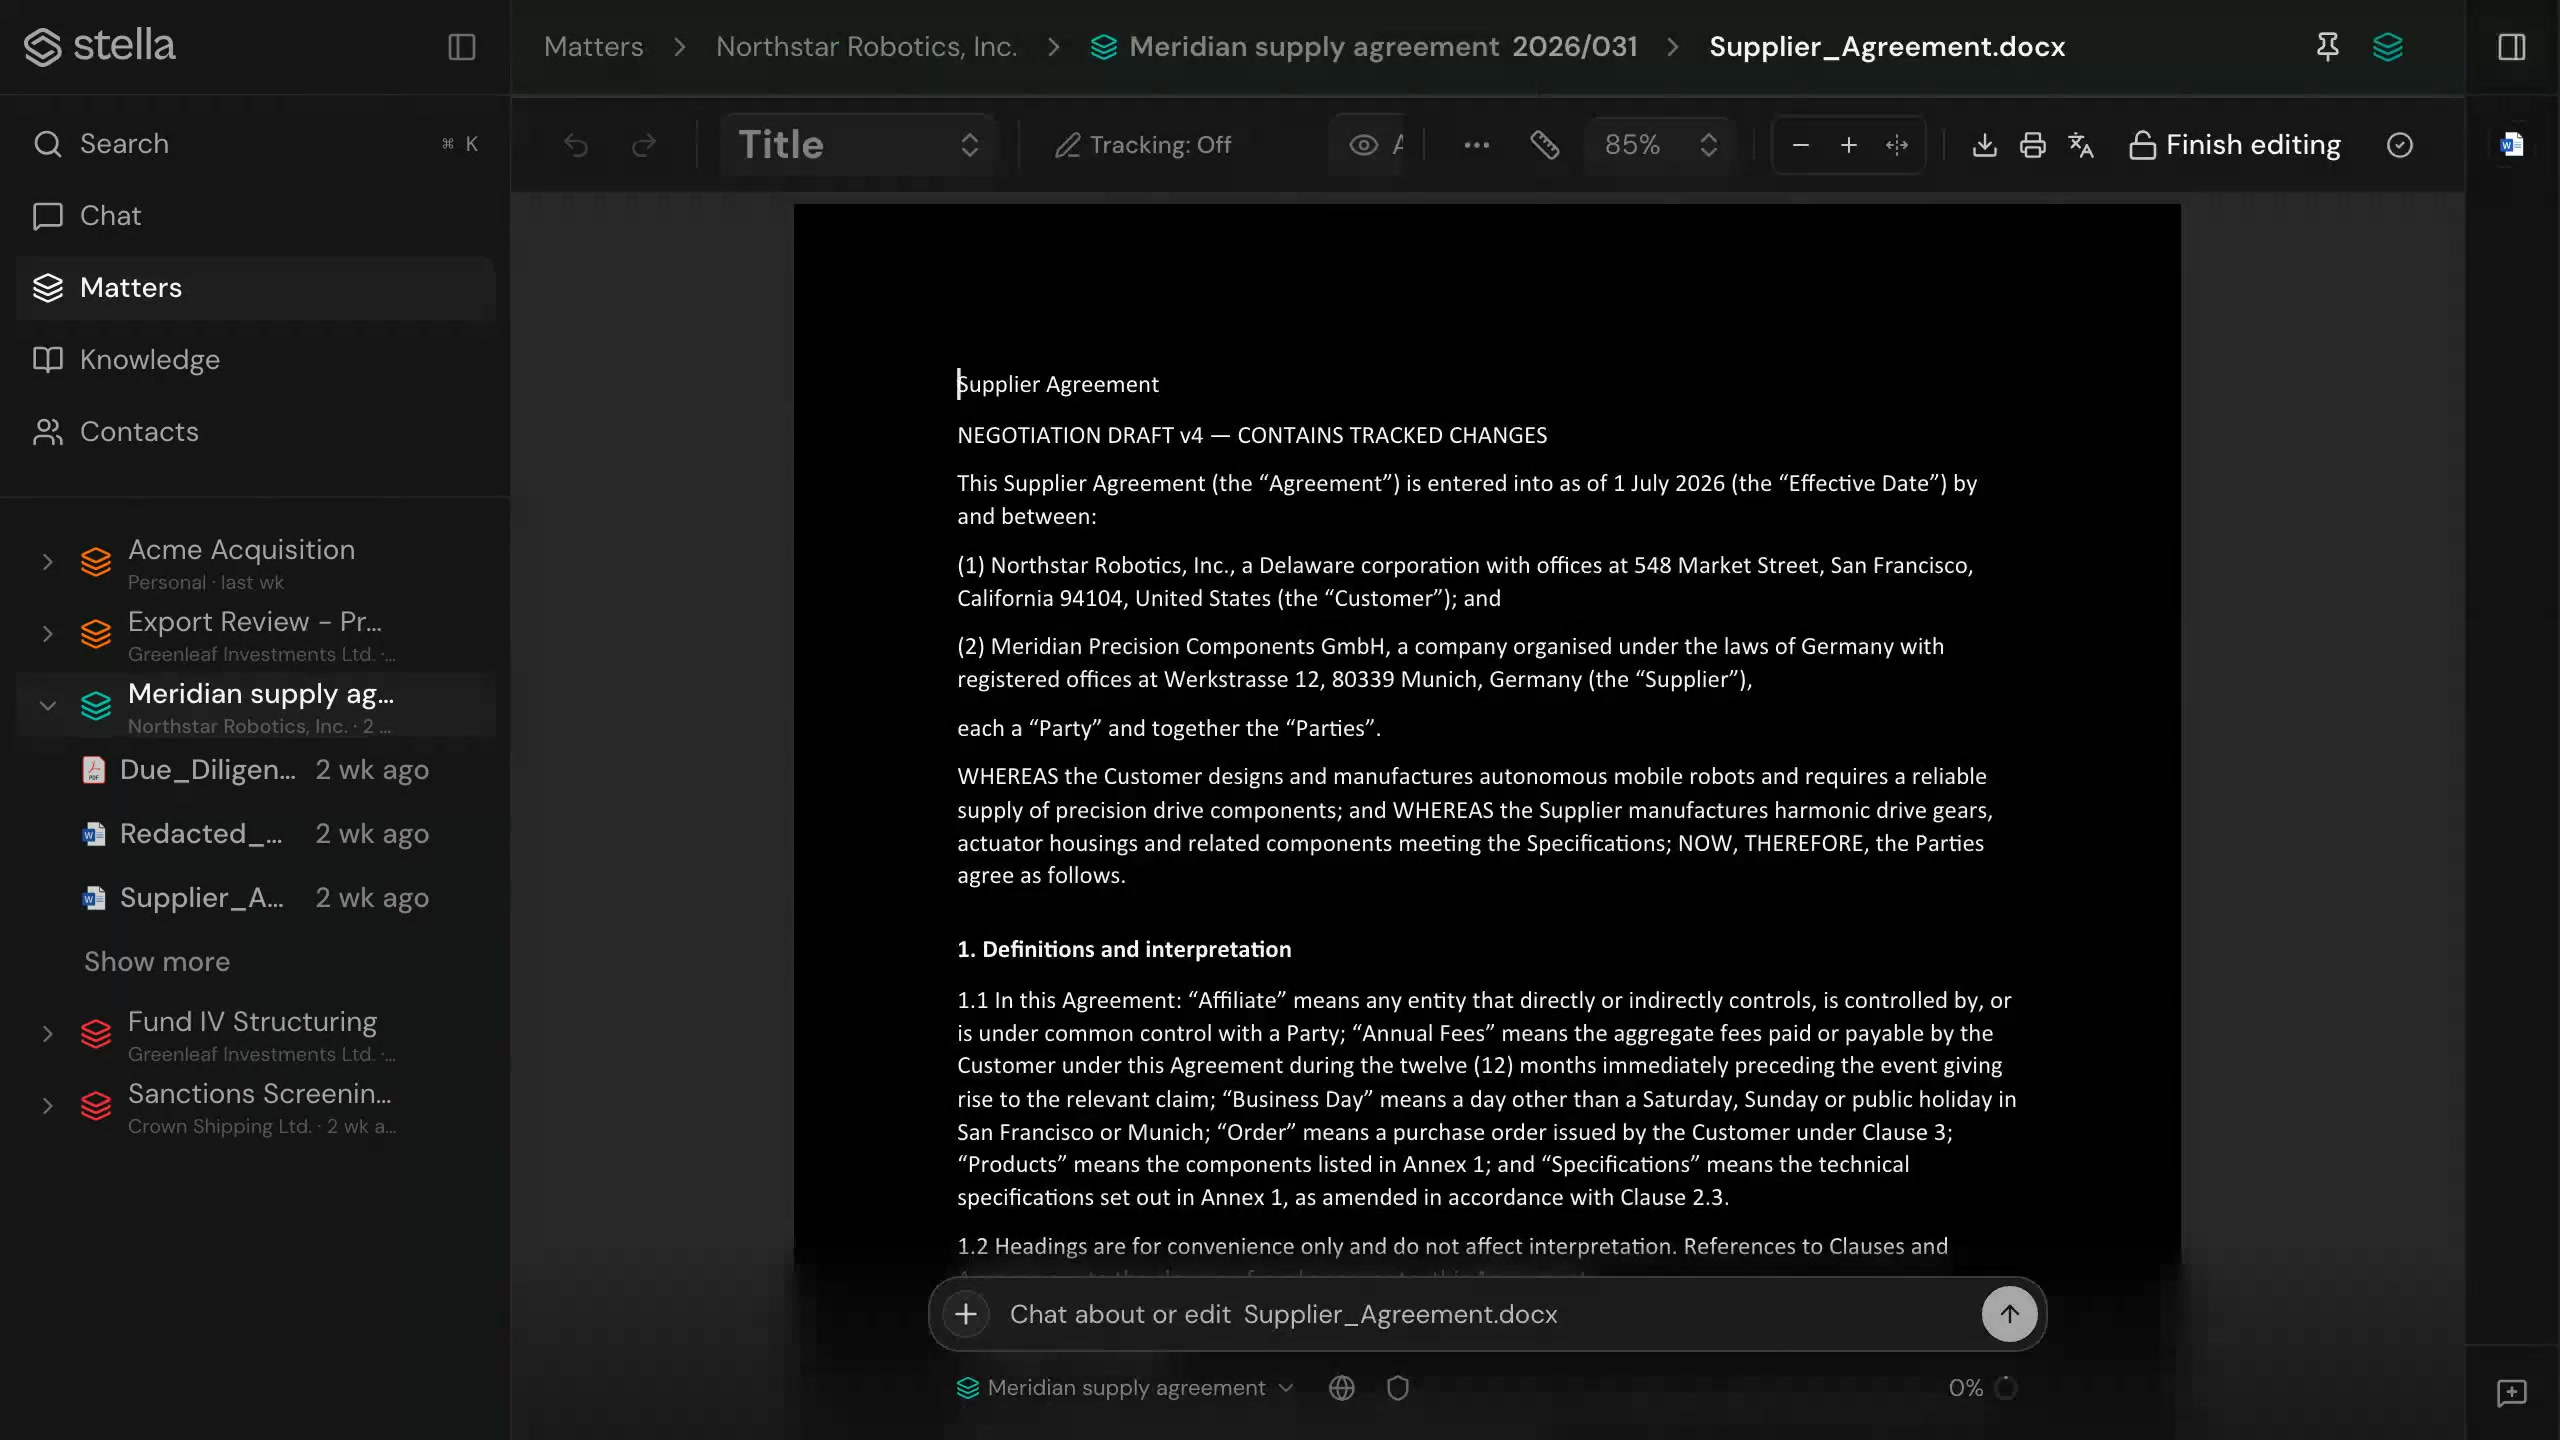This screenshot has width=2560, height=1440.
Task: Click Finish editing button
Action: 2234,146
